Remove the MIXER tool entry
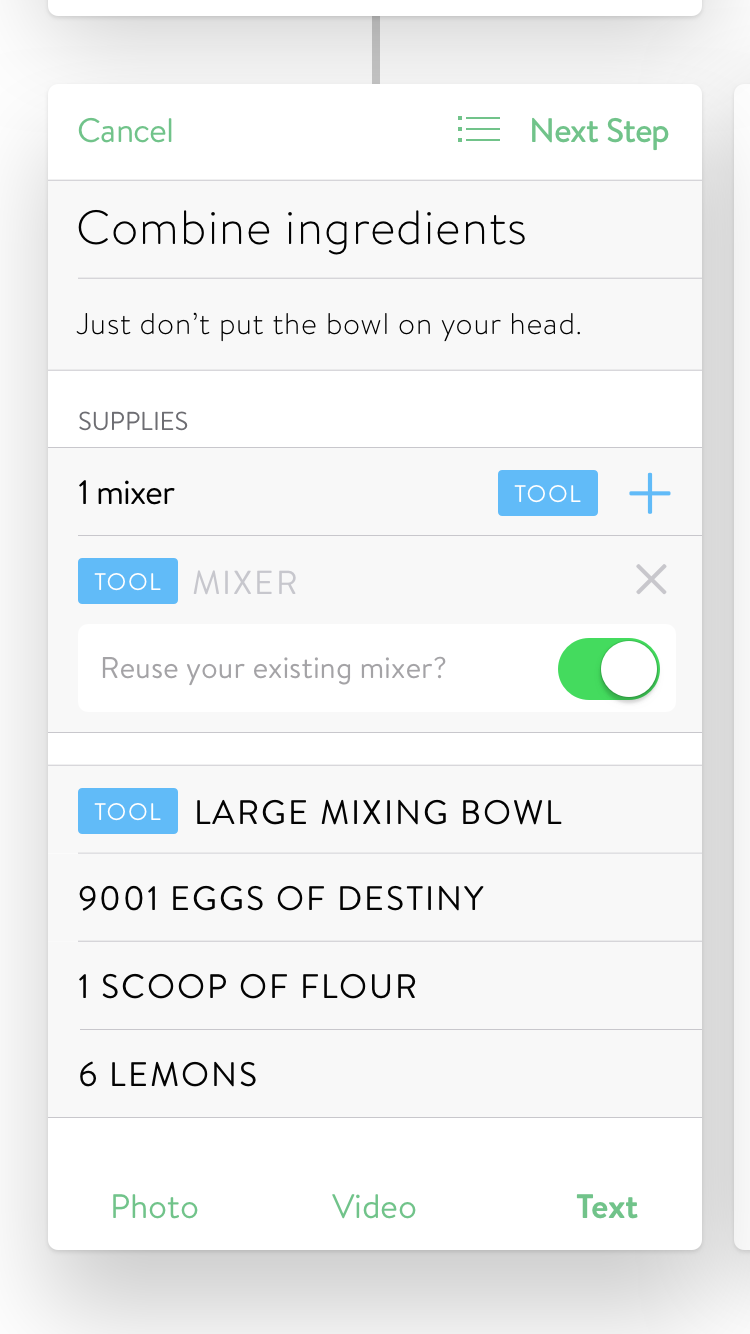The width and height of the screenshot is (750, 1334). pos(651,580)
